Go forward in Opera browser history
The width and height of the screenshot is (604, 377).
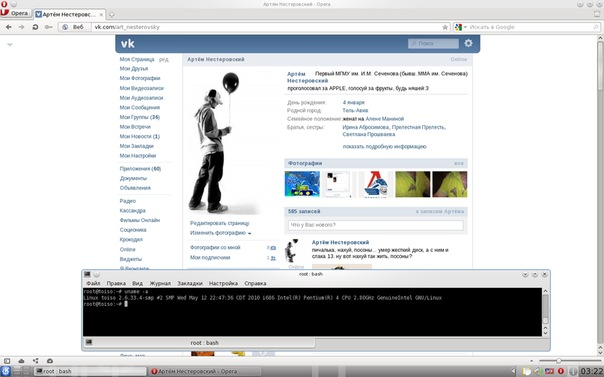pos(22,27)
